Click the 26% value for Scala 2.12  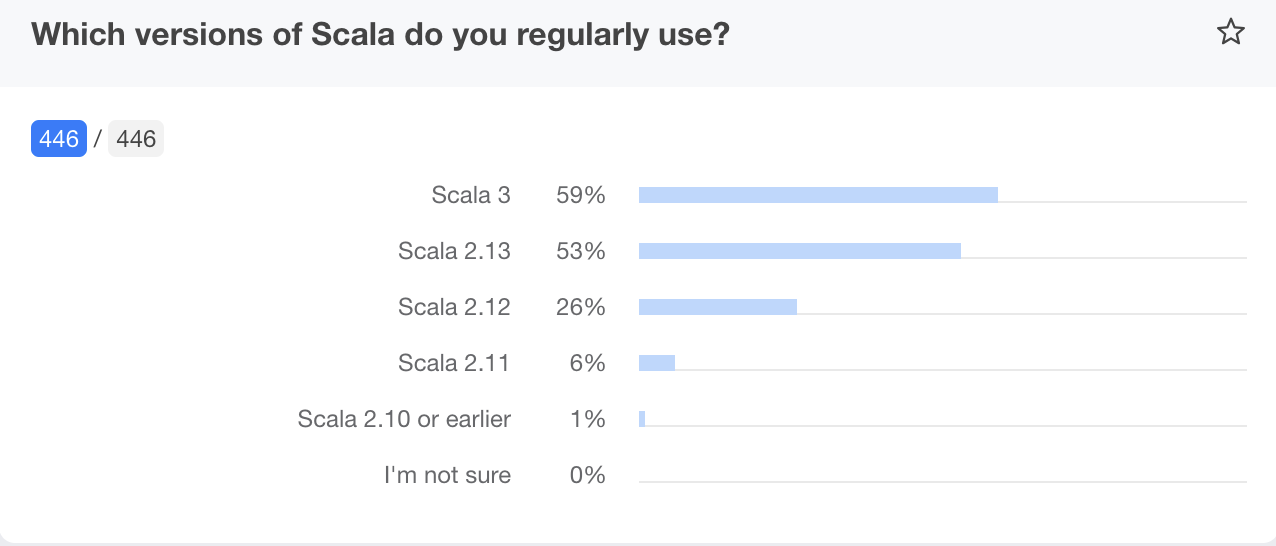point(581,307)
